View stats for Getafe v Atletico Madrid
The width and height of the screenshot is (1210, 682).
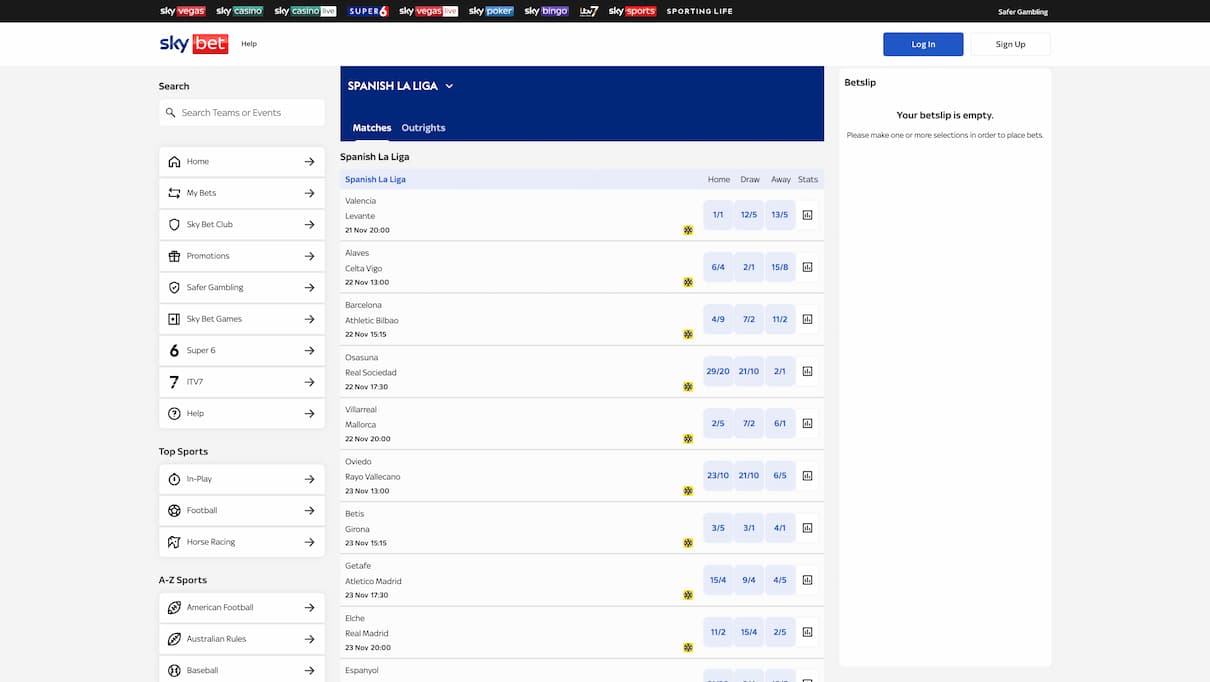coord(807,579)
